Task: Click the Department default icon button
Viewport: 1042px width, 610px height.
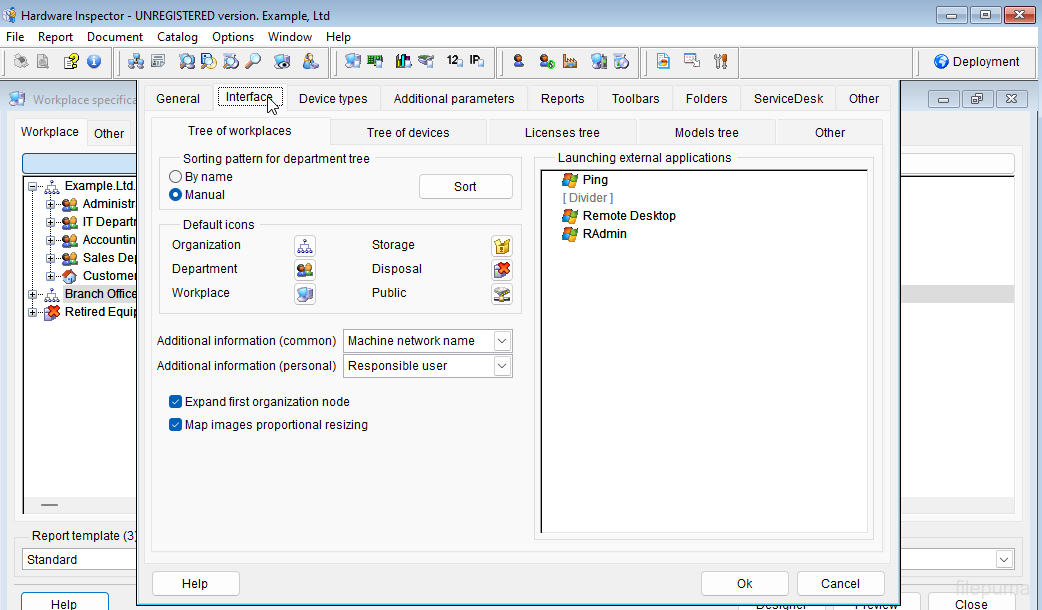Action: tap(305, 269)
